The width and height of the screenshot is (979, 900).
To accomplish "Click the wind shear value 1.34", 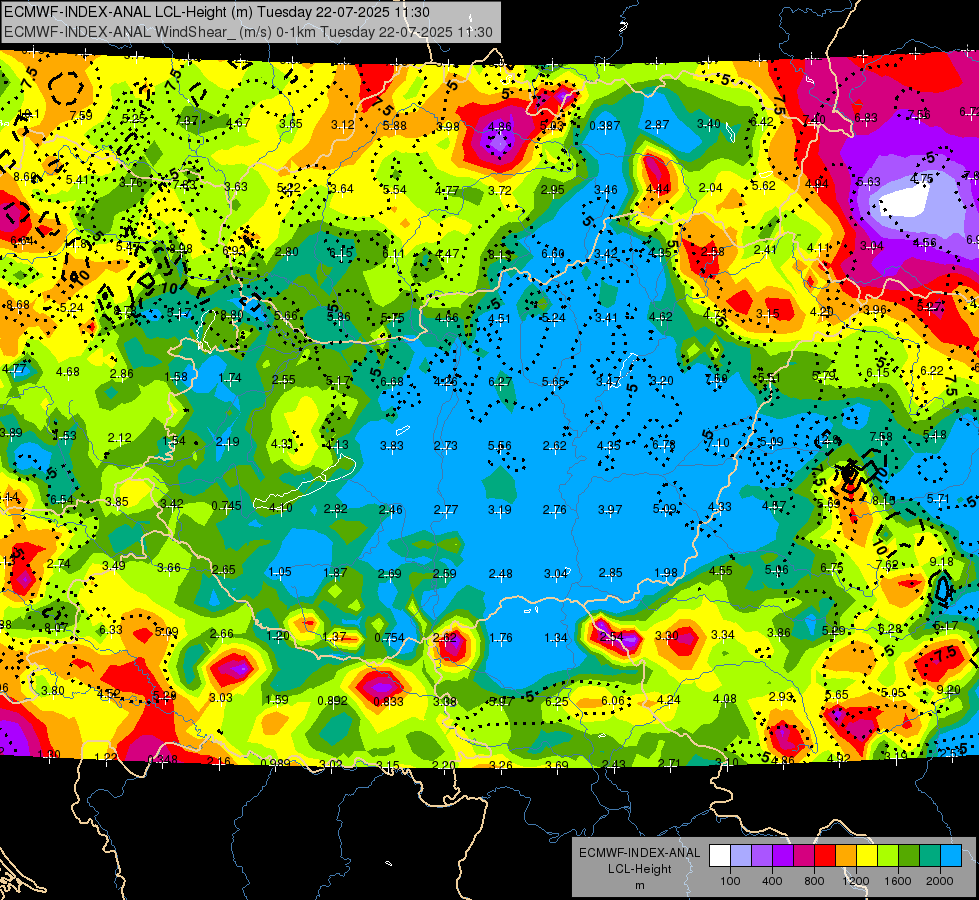I will (x=556, y=638).
